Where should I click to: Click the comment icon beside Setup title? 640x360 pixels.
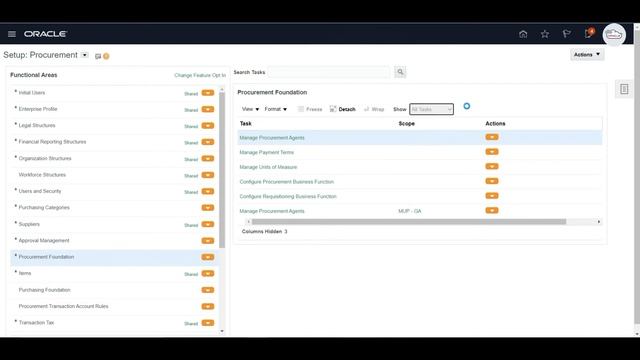[x=98, y=56]
